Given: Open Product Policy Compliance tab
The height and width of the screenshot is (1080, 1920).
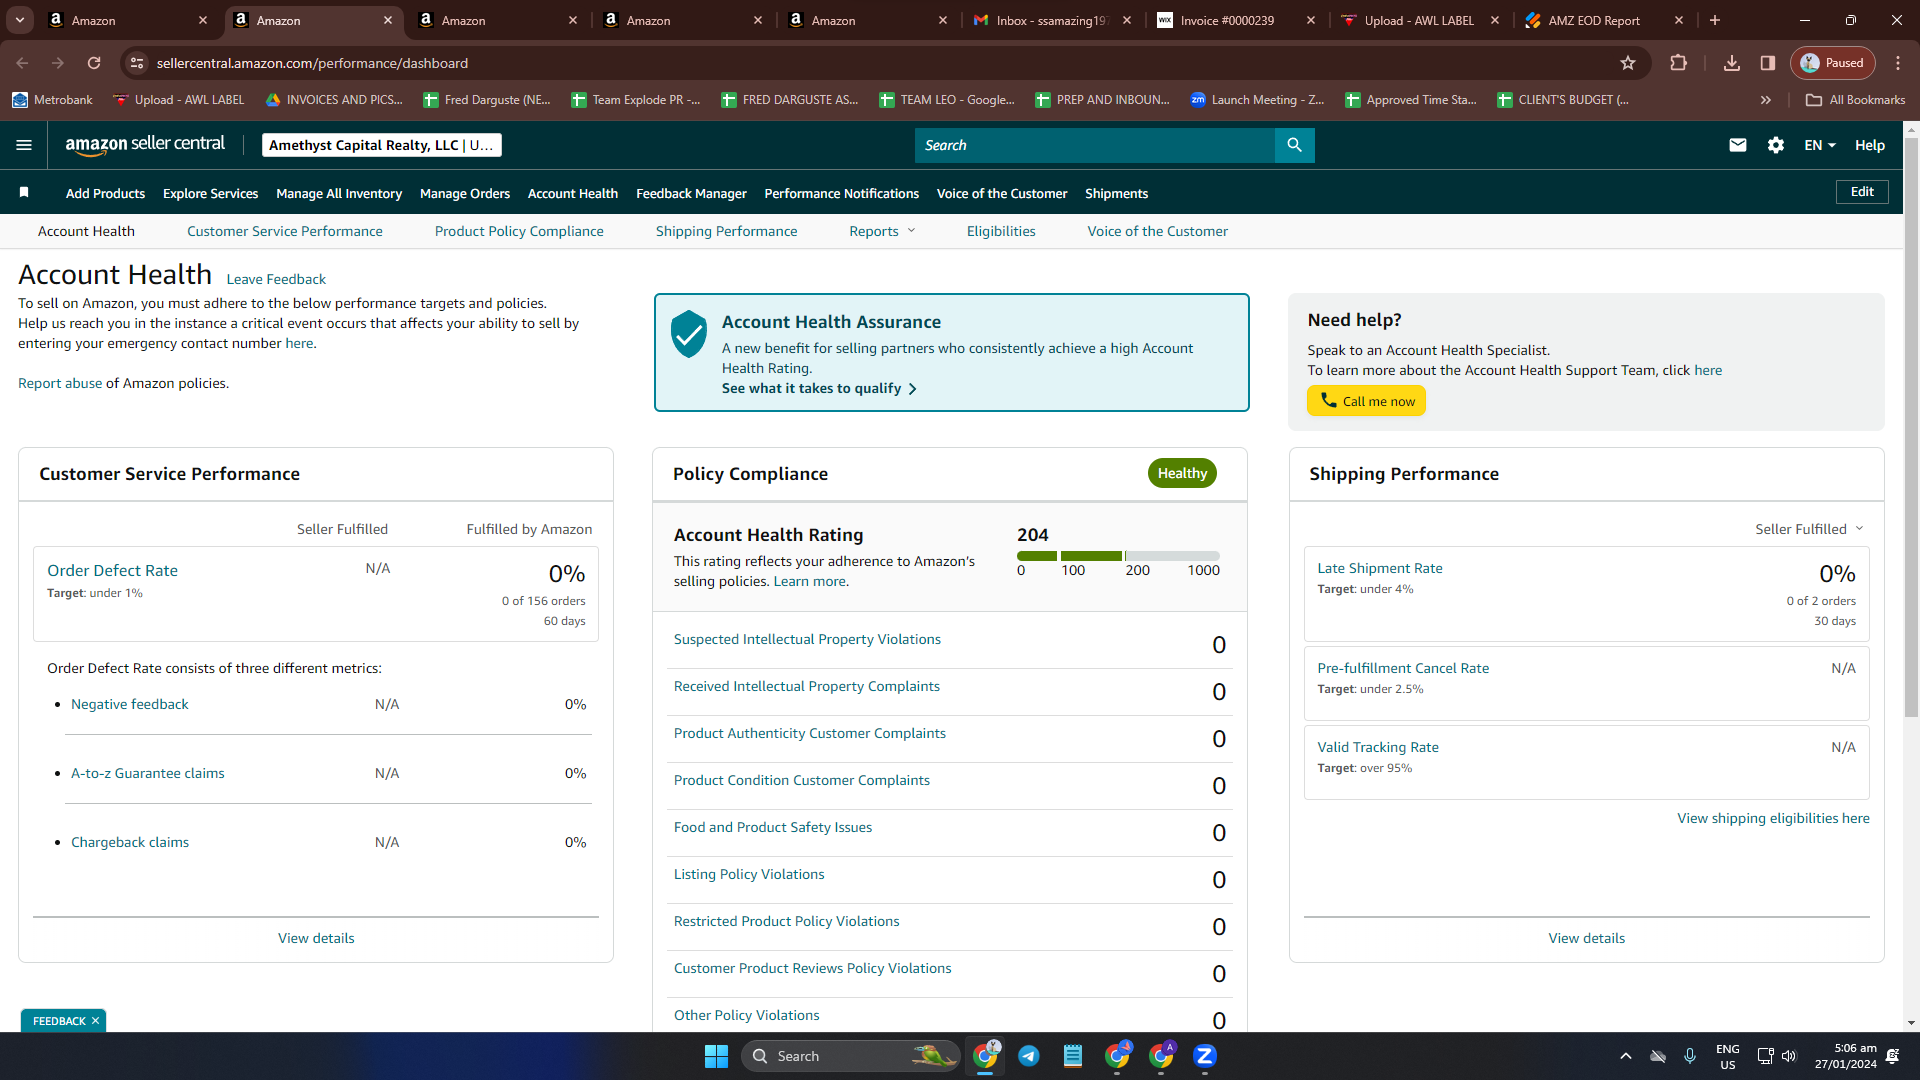Looking at the screenshot, I should coord(519,231).
